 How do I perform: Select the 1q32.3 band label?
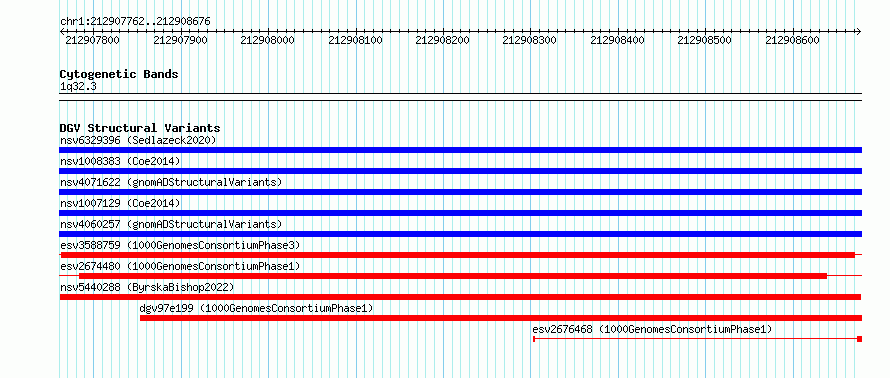tap(77, 86)
